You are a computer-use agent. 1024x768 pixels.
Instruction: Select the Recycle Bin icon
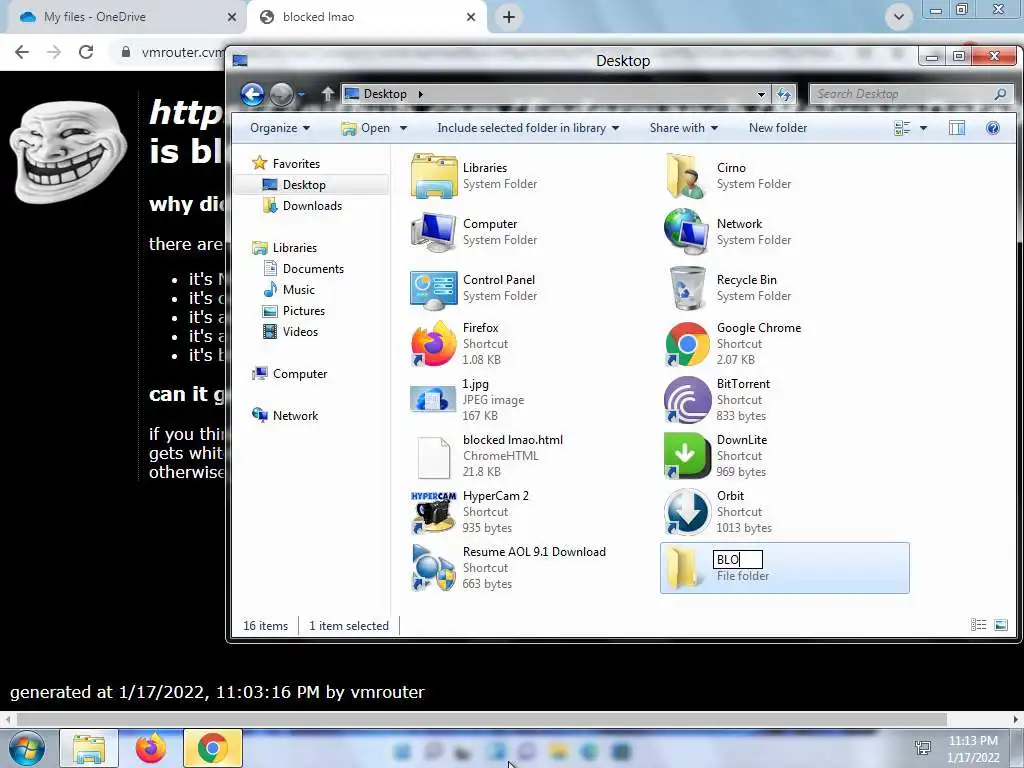(x=686, y=288)
